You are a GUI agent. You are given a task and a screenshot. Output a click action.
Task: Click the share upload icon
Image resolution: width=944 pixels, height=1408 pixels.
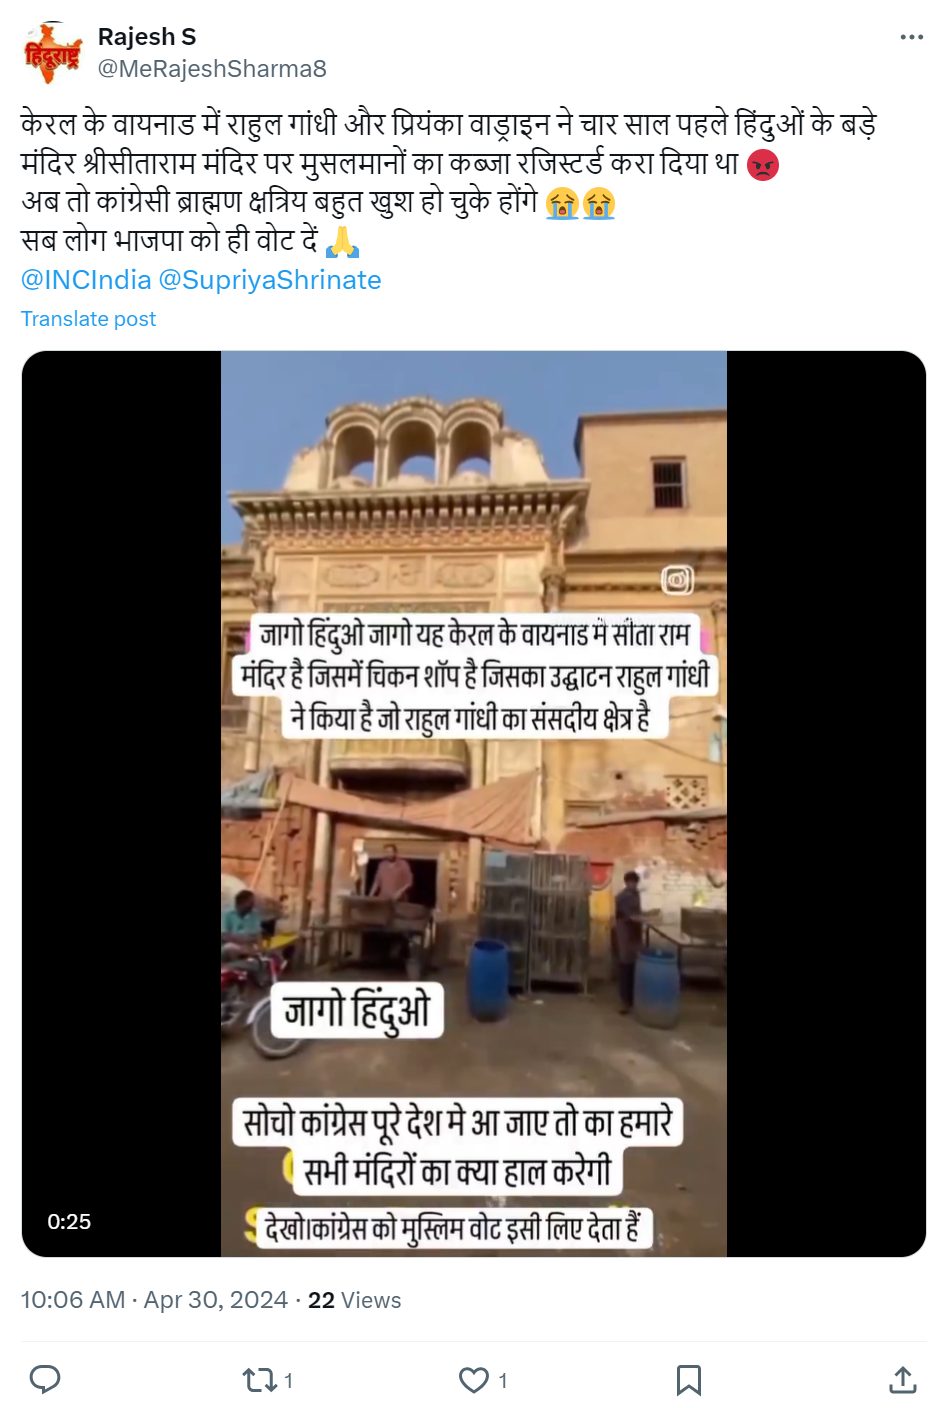[902, 1380]
